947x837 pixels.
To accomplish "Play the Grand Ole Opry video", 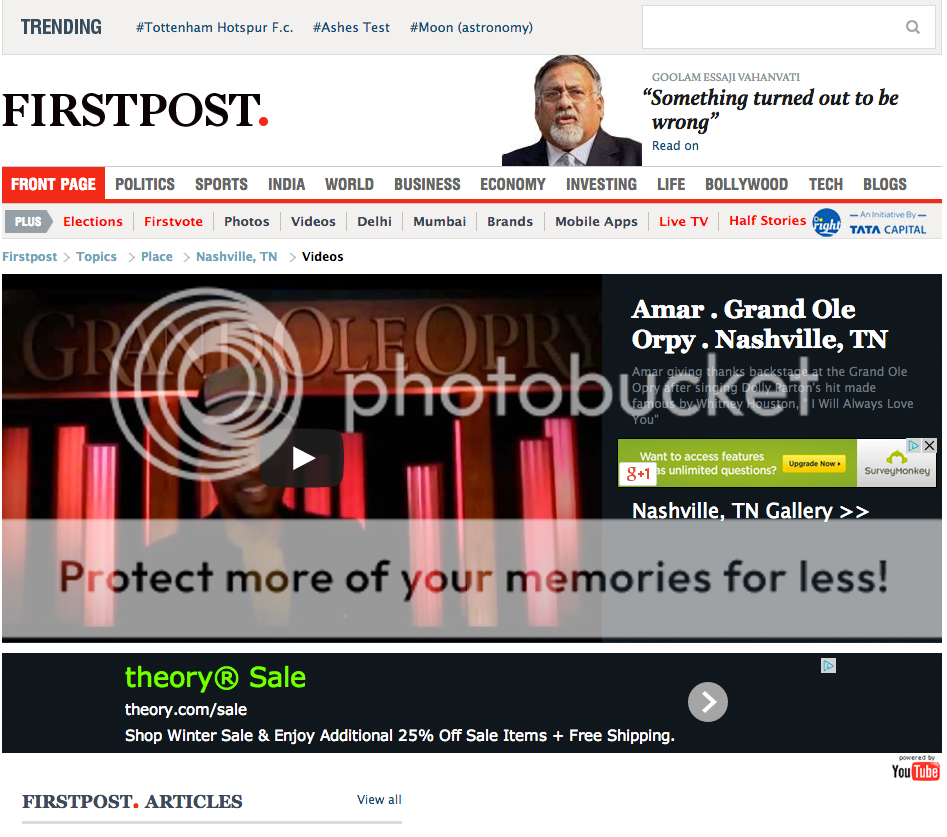I will coord(302,458).
